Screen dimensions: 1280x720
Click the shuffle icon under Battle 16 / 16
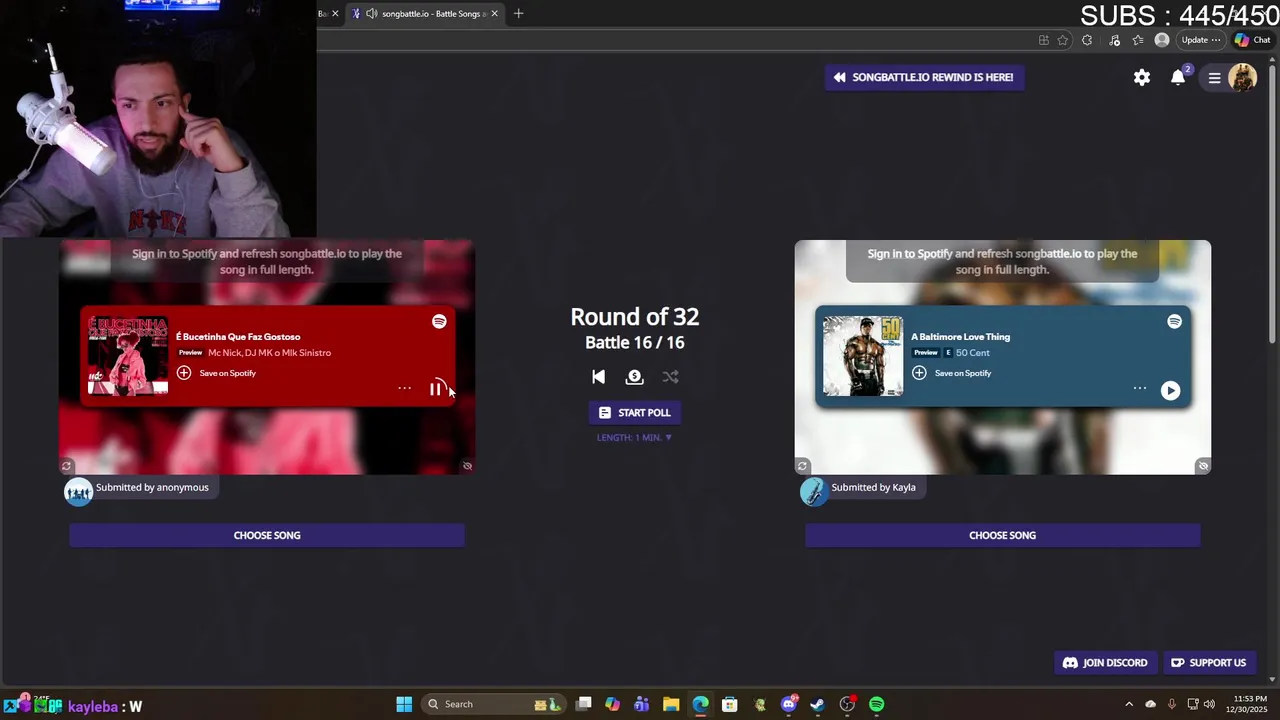click(670, 377)
